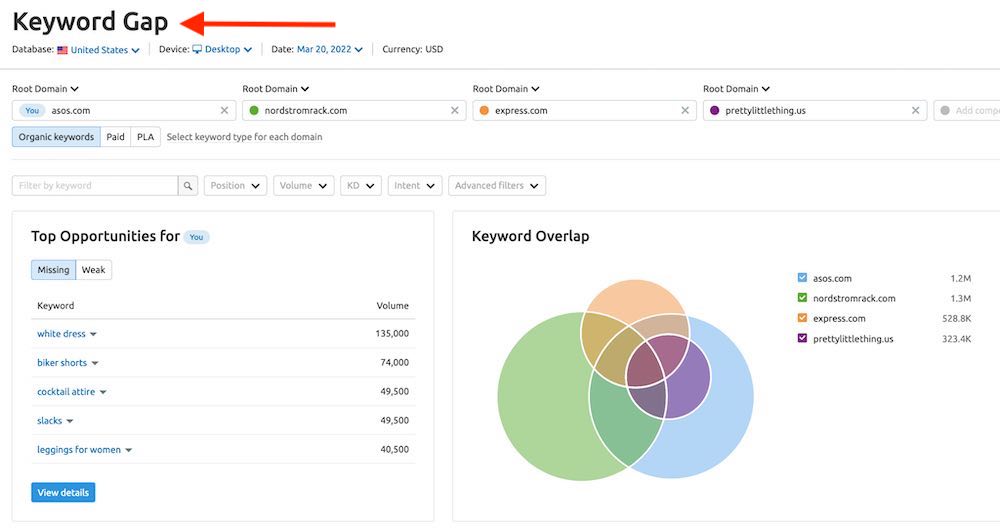Open the biker shorts keyword link
The image size is (1000, 531).
[x=62, y=363]
